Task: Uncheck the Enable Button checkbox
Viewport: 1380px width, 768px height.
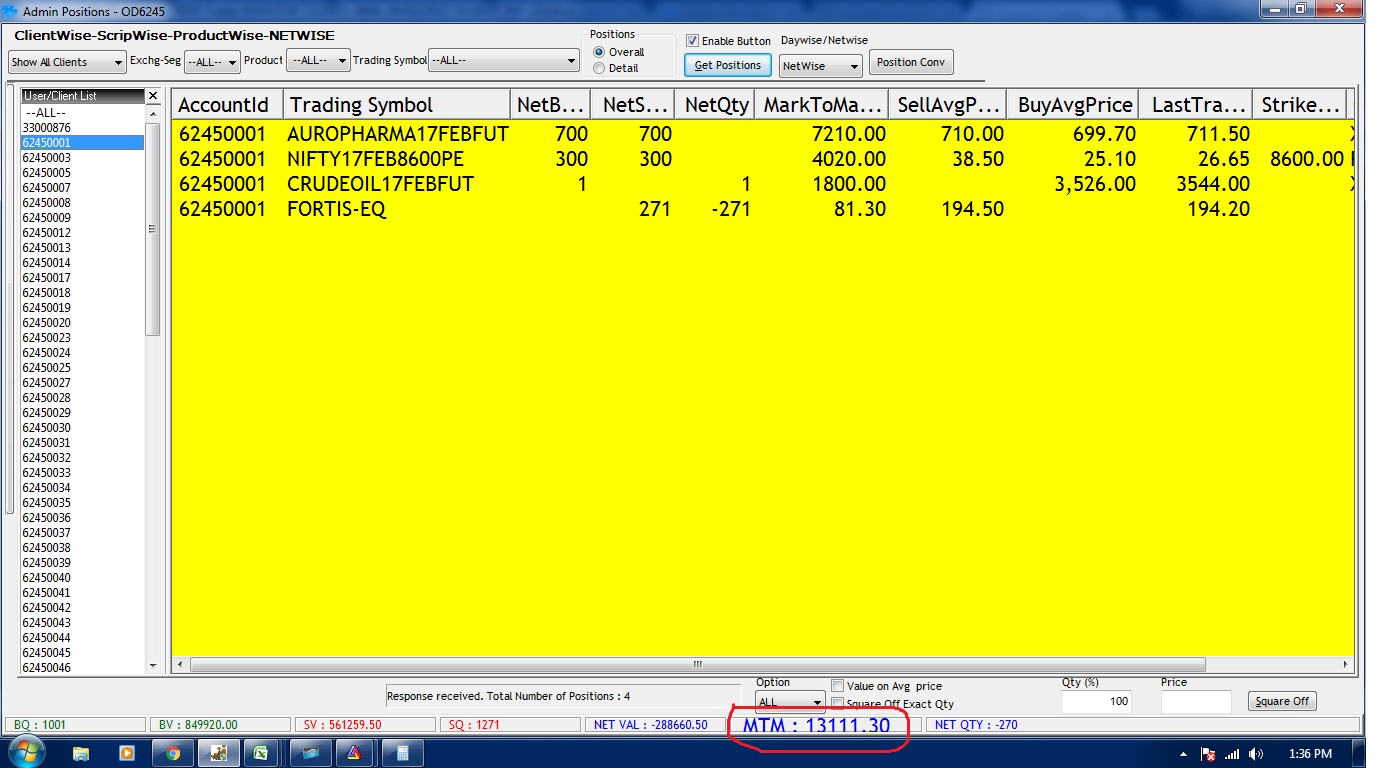Action: click(x=692, y=41)
